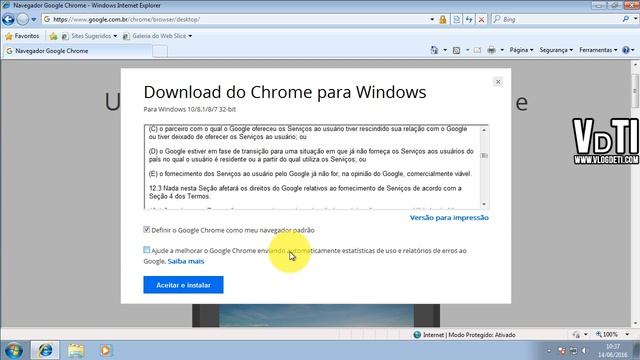This screenshot has width=640, height=360.
Task: Open the Versão para impressão link
Action: tap(449, 218)
